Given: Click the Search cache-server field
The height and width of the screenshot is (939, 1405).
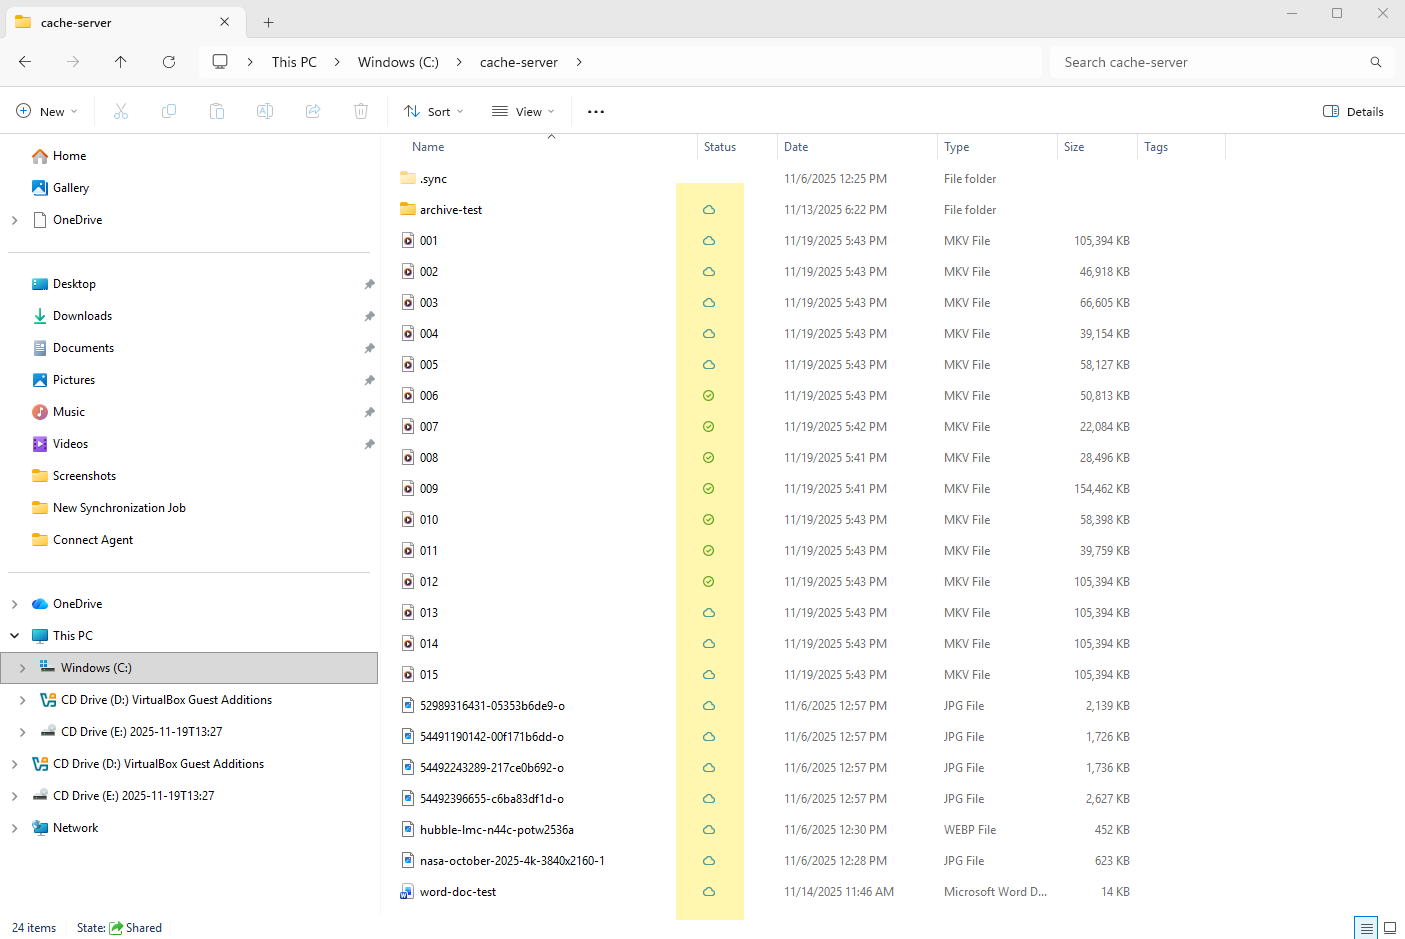Looking at the screenshot, I should (1210, 62).
